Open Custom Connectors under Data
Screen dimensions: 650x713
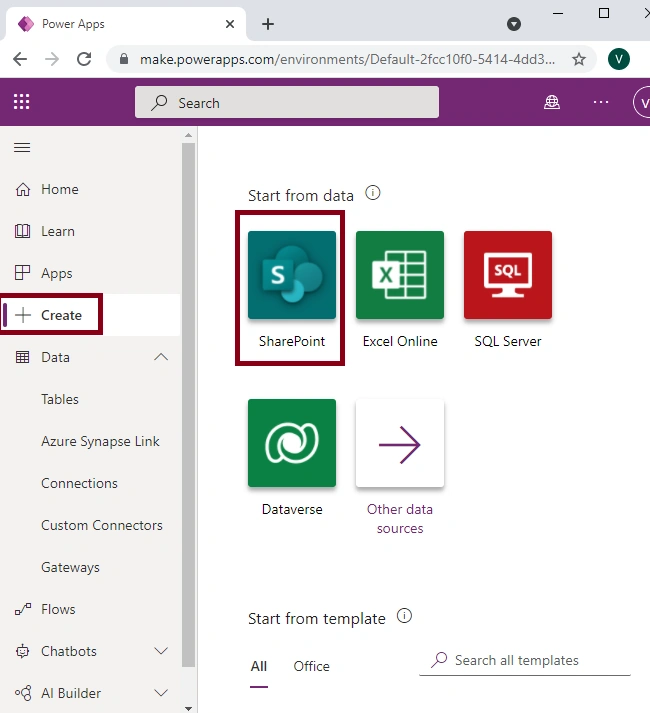tap(102, 525)
